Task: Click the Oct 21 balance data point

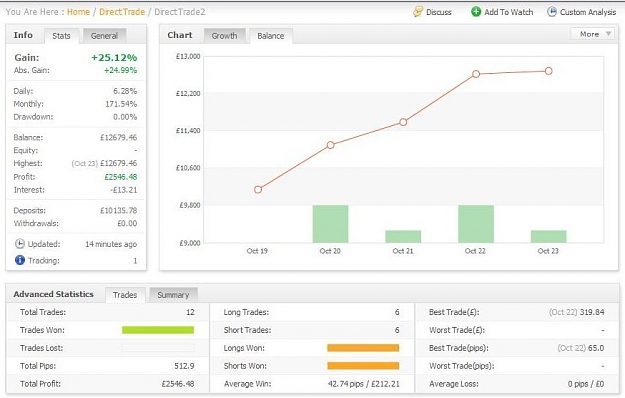Action: tap(403, 122)
